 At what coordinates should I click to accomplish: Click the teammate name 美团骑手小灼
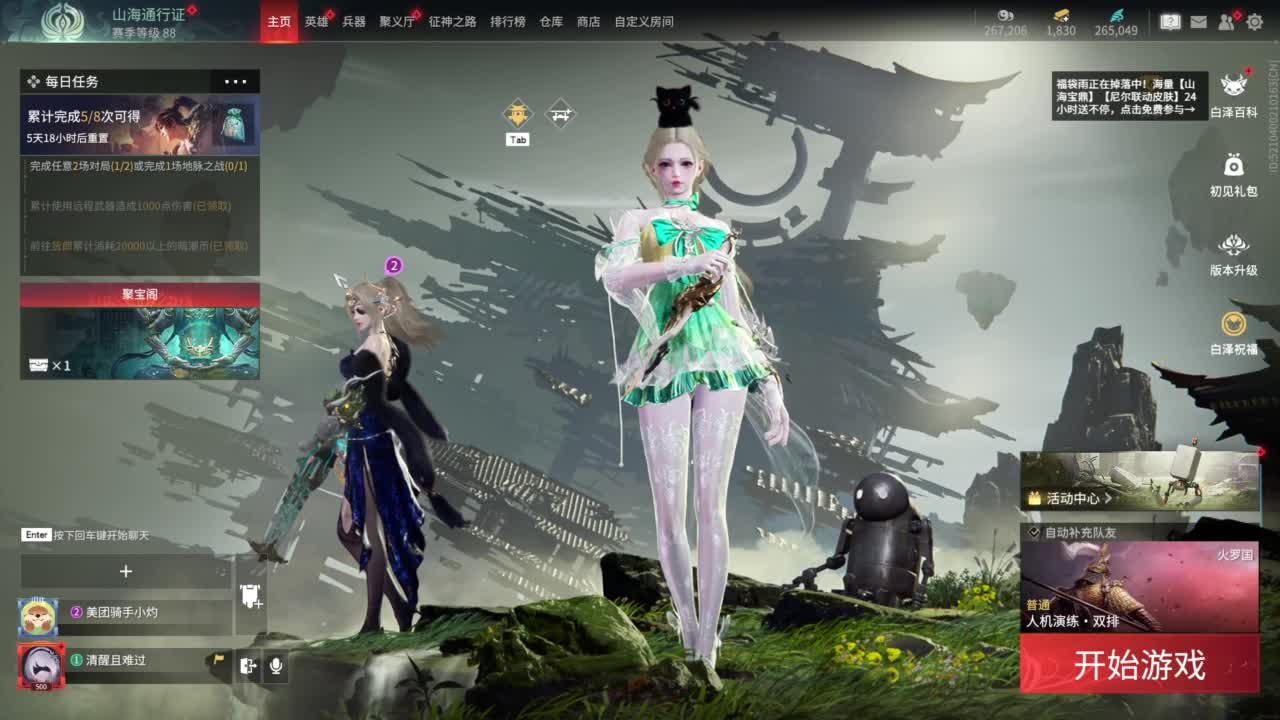pyautogui.click(x=122, y=612)
